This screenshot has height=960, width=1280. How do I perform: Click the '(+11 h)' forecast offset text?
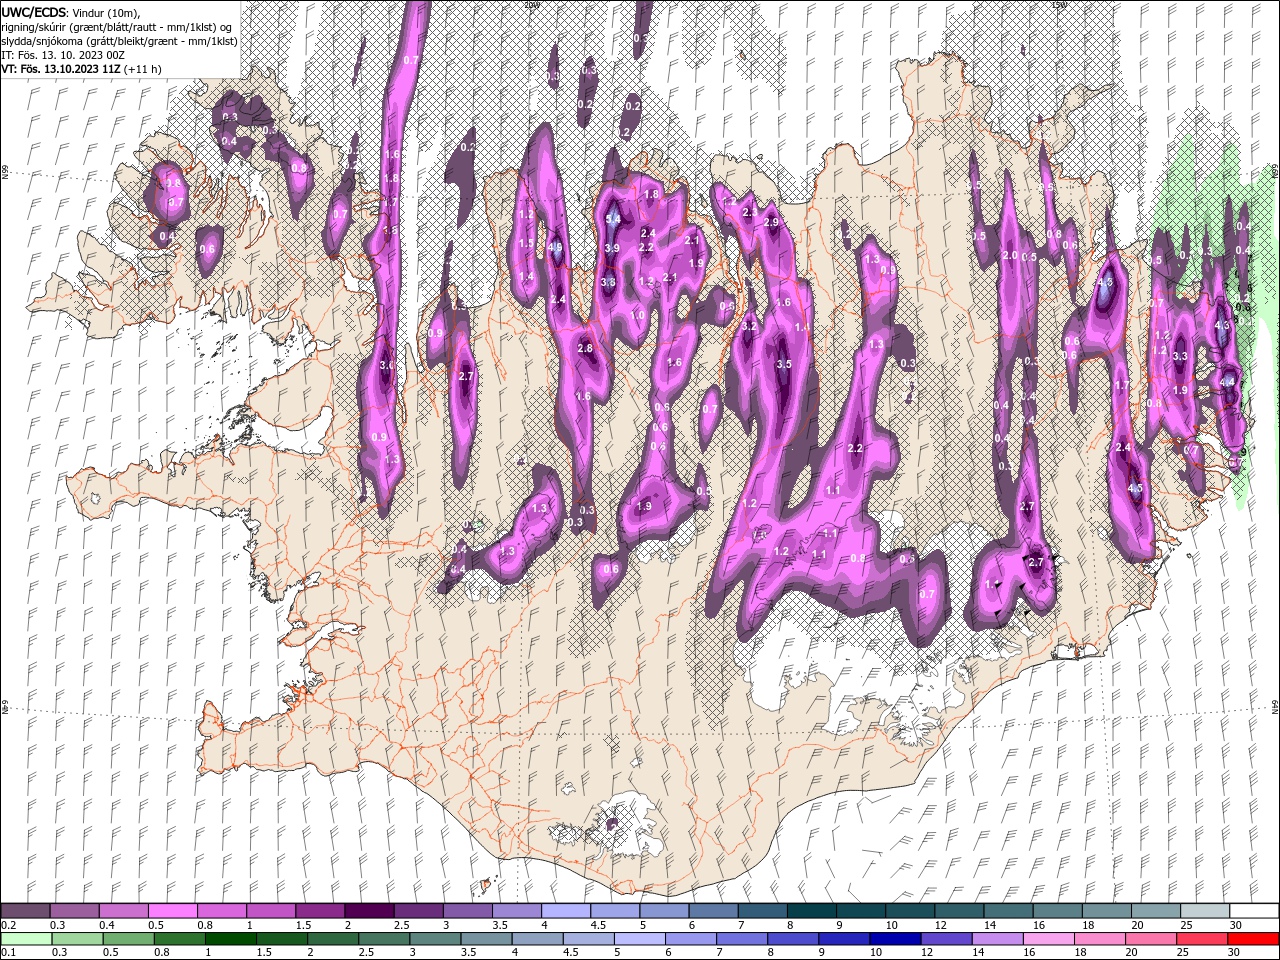tap(143, 69)
